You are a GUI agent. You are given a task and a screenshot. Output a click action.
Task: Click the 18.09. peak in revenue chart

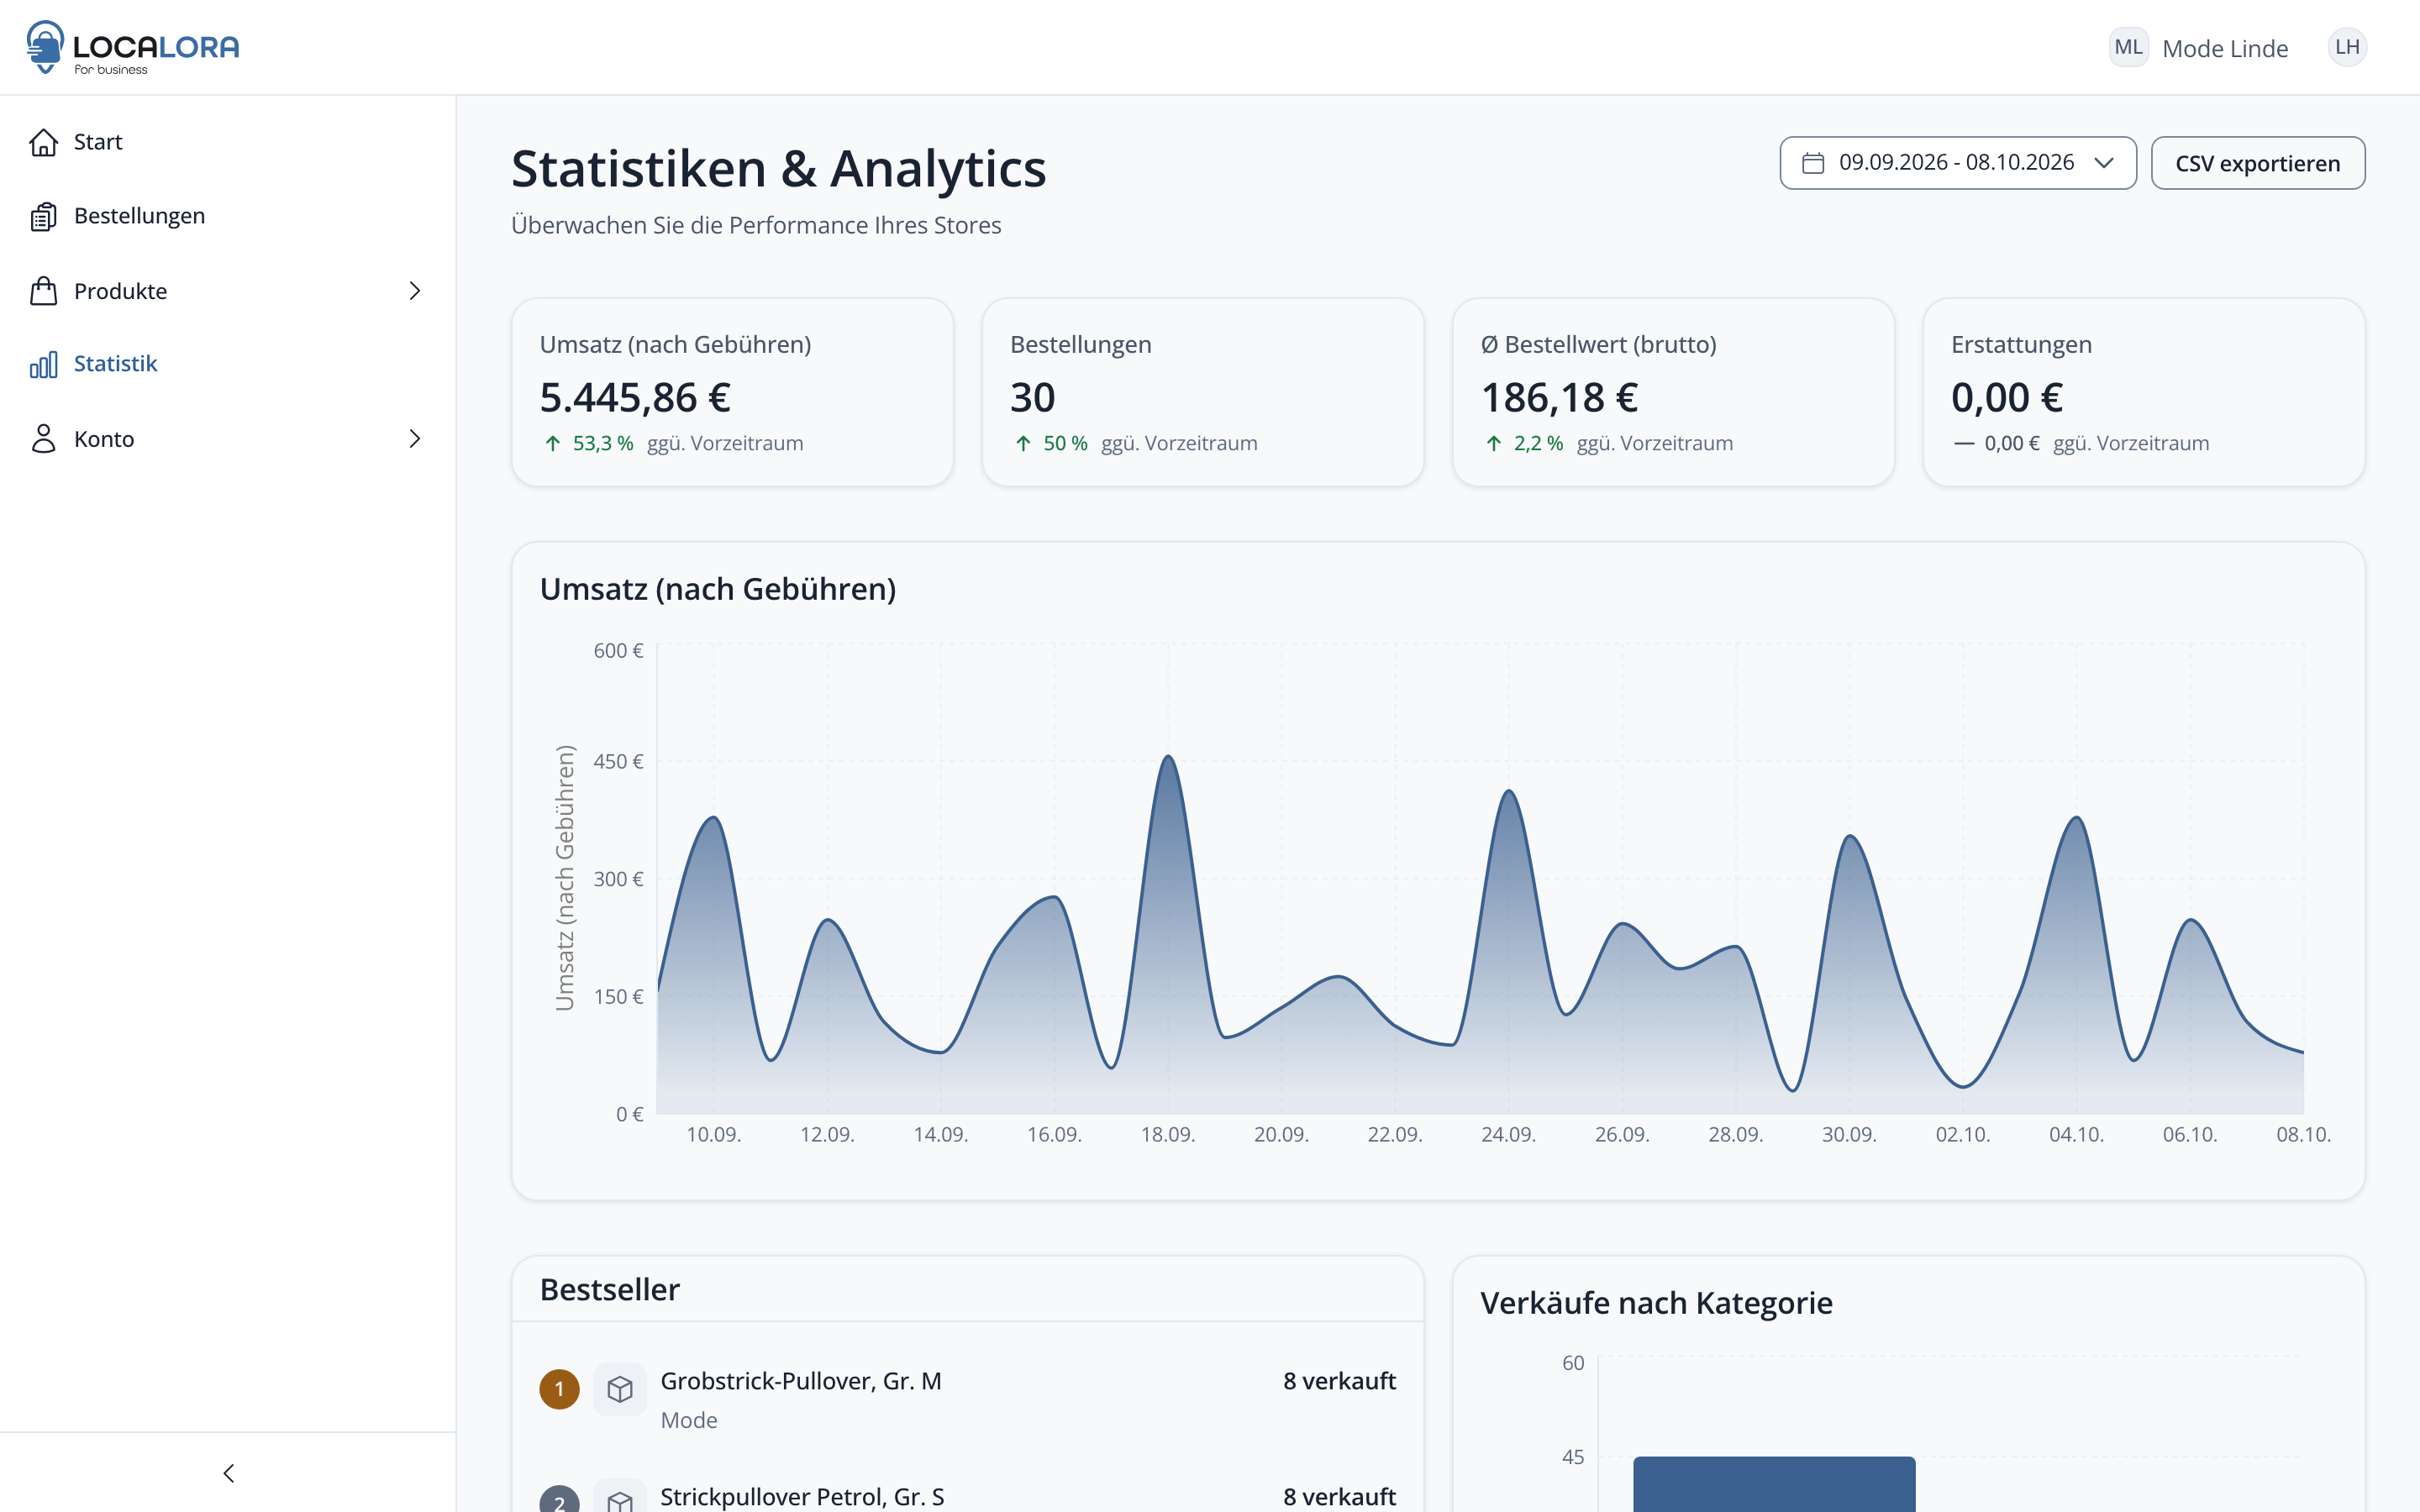pyautogui.click(x=1168, y=758)
